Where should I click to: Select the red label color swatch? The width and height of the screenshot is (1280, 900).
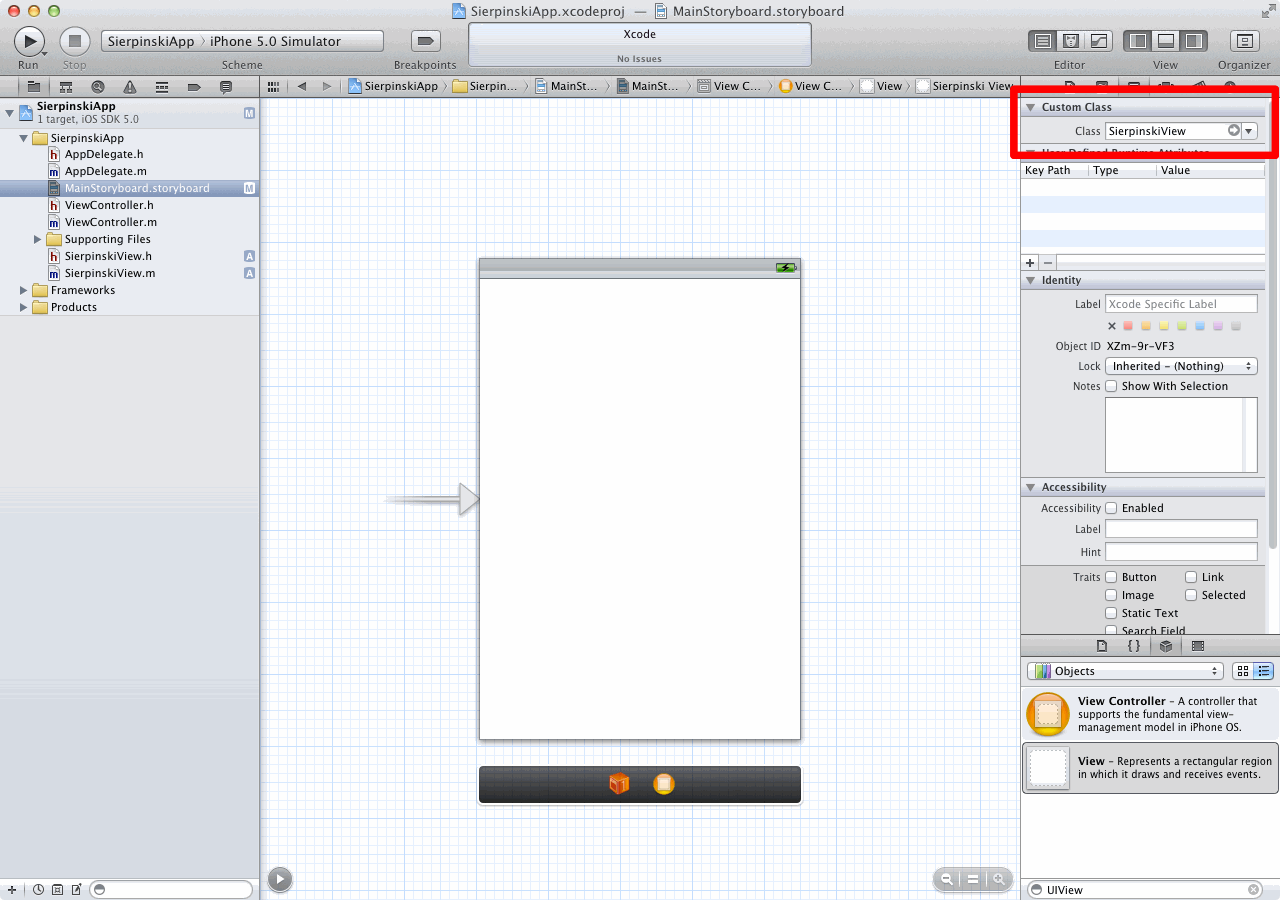(x=1128, y=326)
